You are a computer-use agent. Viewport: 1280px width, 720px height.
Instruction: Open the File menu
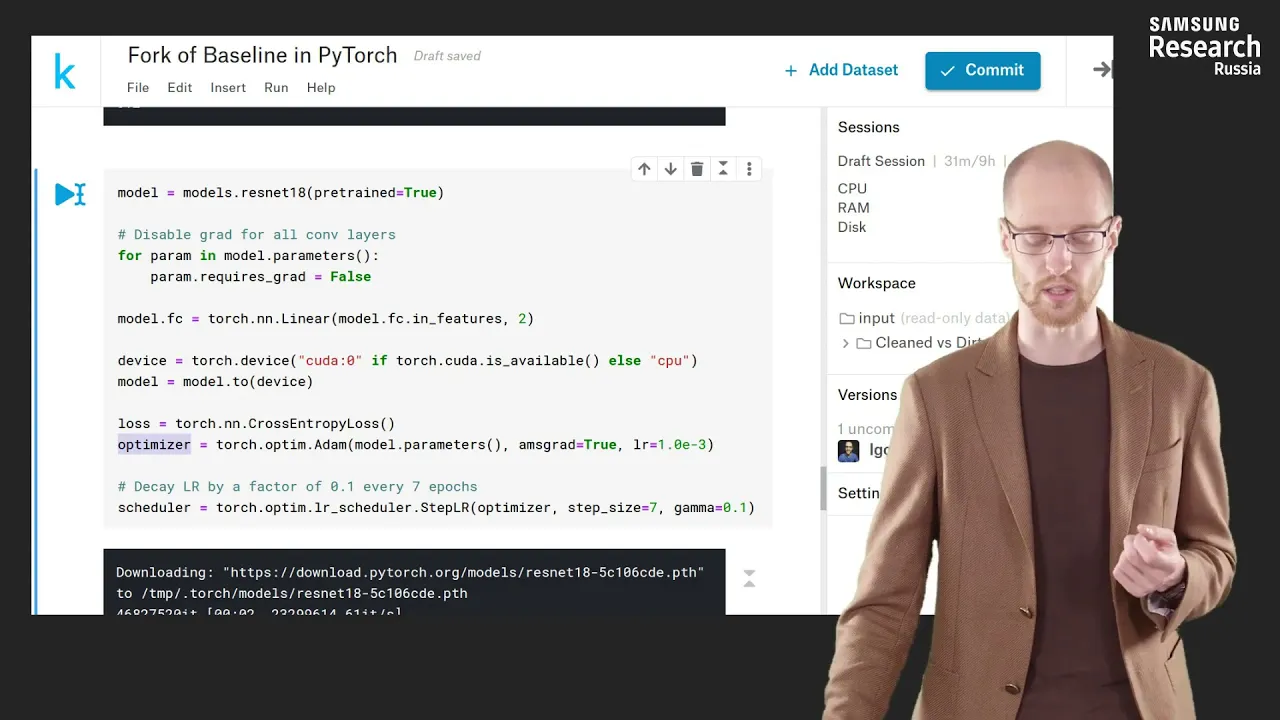[x=138, y=87]
